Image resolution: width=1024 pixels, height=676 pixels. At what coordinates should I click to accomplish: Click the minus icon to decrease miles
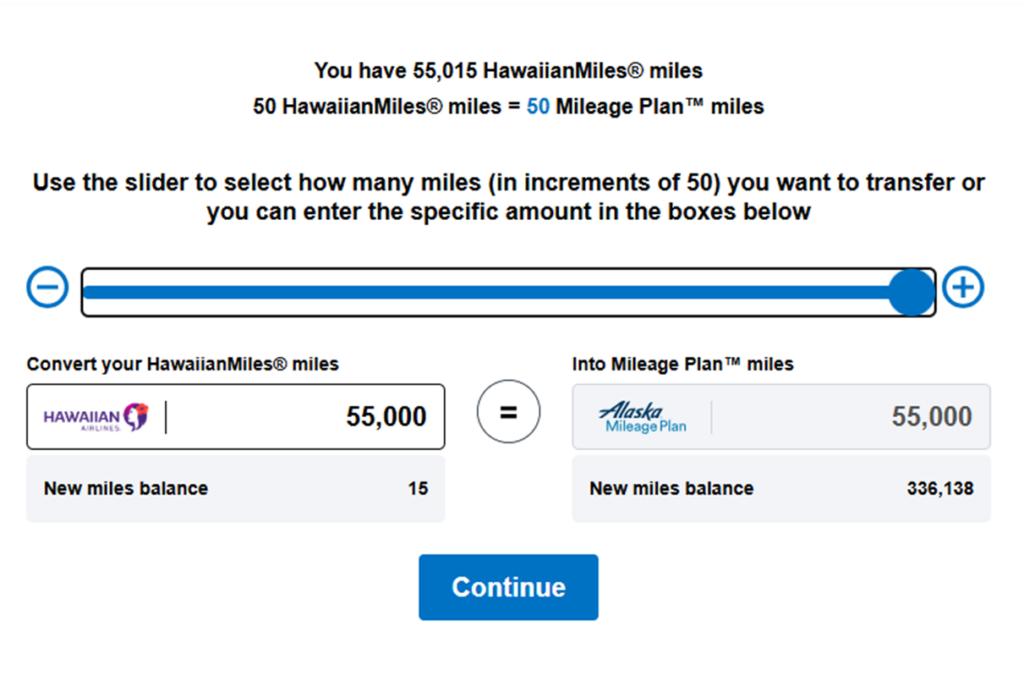(x=47, y=287)
